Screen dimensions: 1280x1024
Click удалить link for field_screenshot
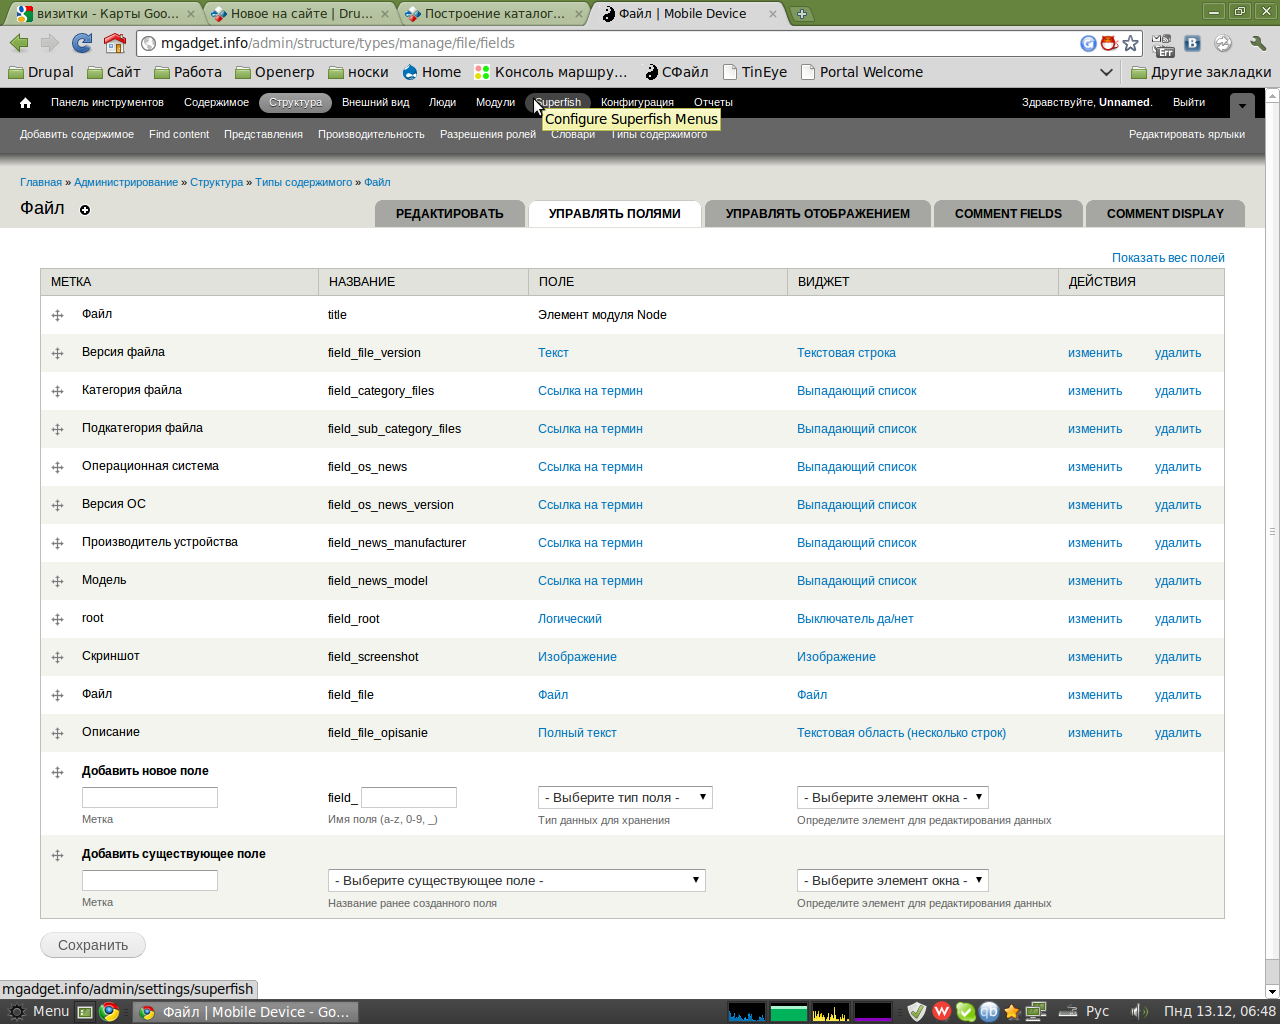[1177, 657]
